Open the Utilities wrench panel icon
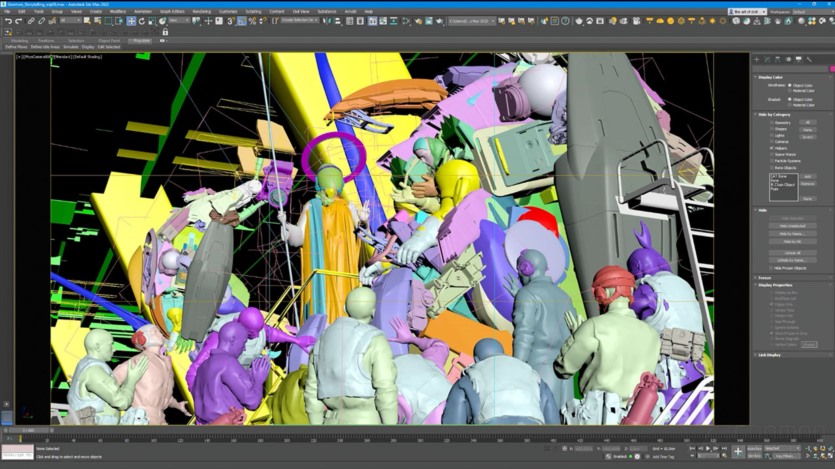This screenshot has width=835, height=469. pyautogui.click(x=809, y=60)
